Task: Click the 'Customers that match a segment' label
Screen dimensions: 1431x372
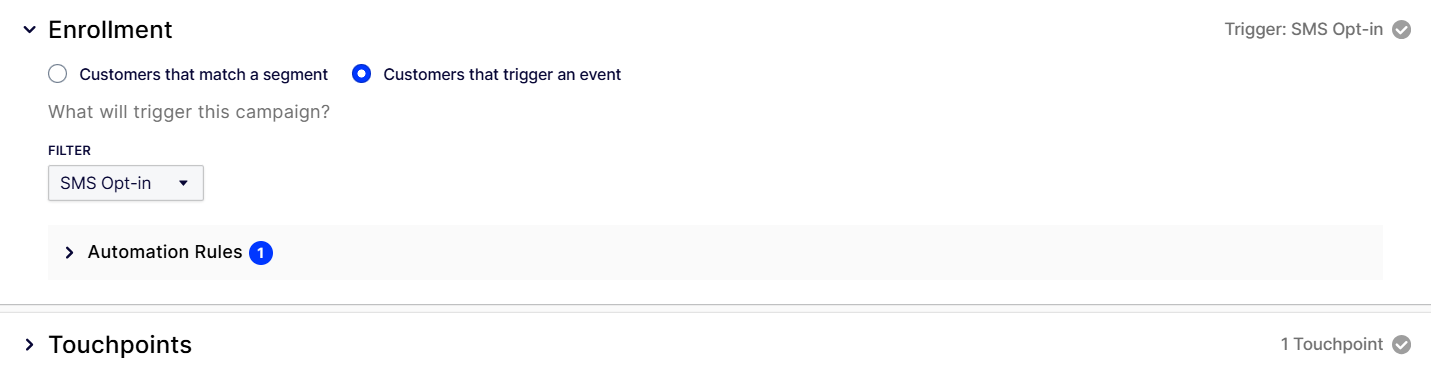Action: 204,74
